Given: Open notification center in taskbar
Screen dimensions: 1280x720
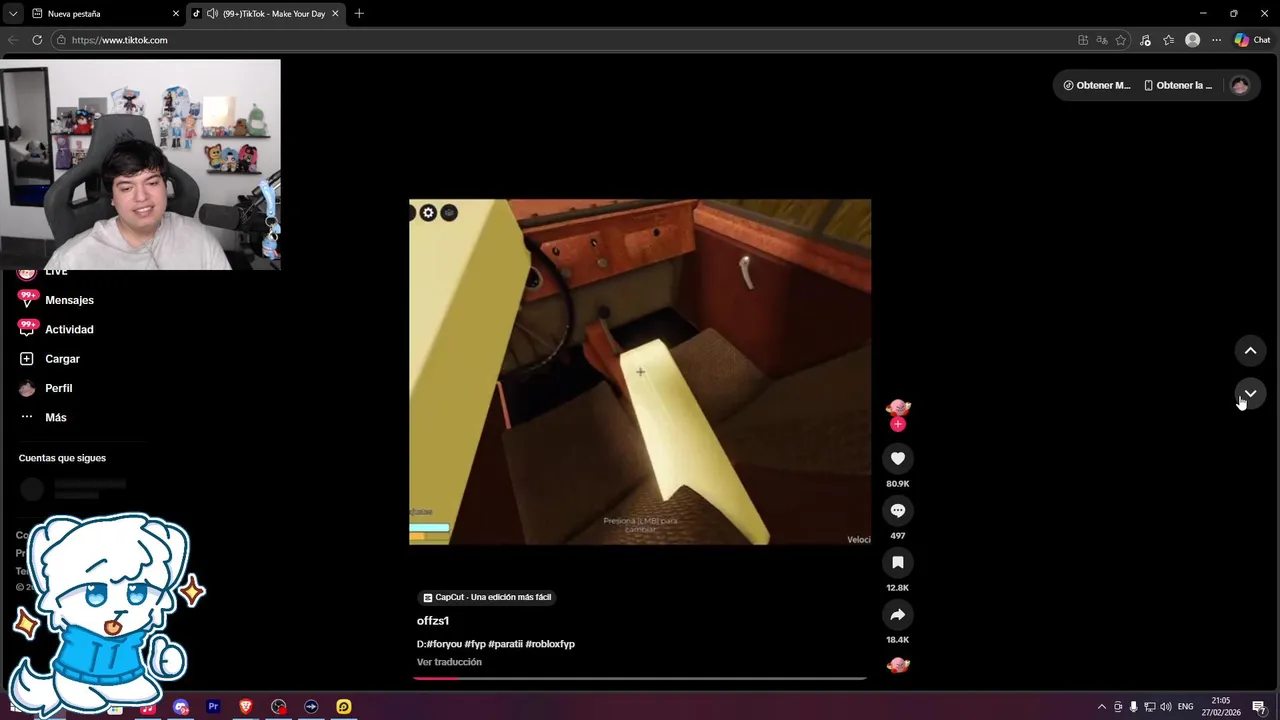Looking at the screenshot, I should 1259,707.
